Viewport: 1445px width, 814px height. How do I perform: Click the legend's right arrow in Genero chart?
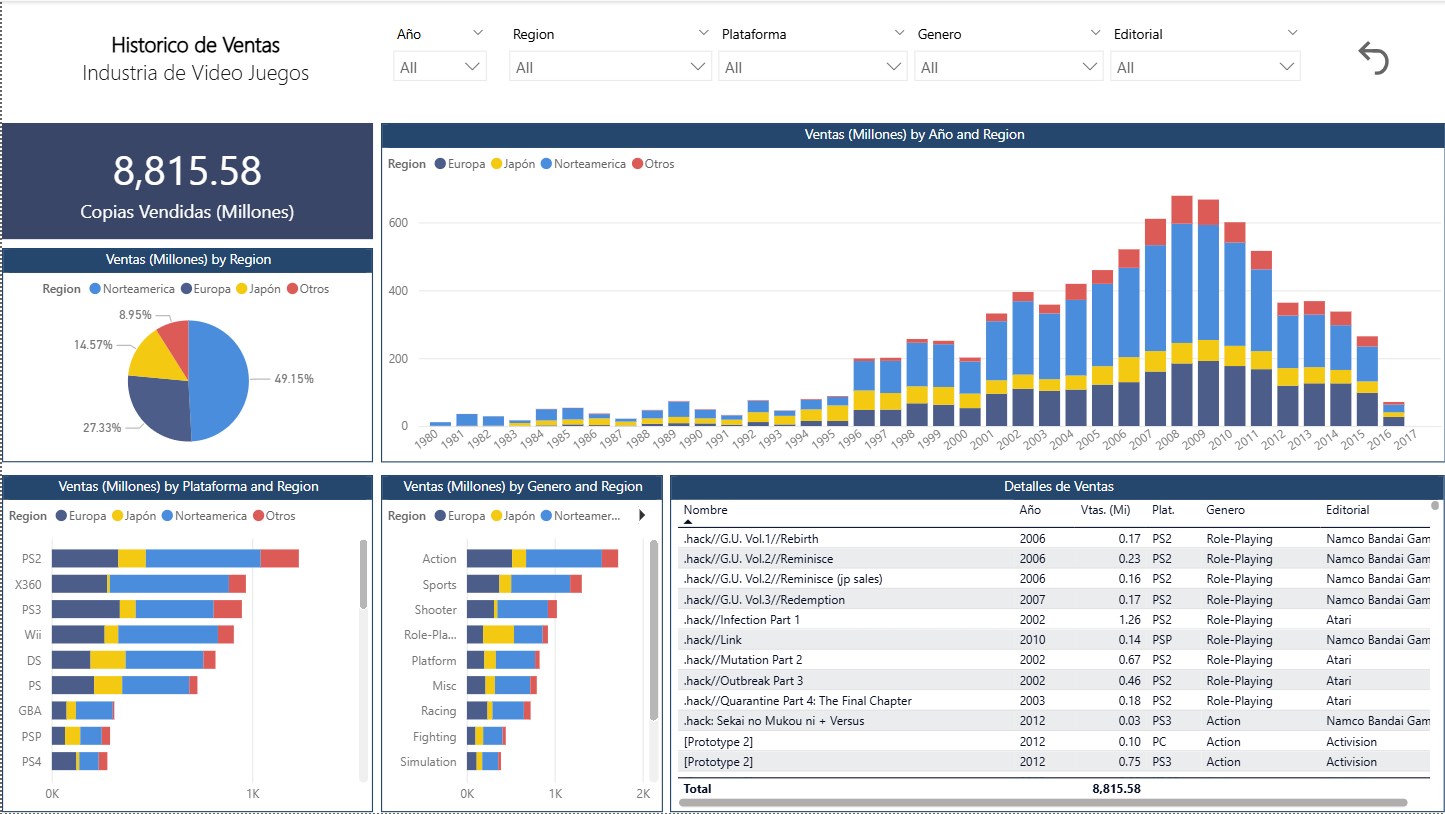[641, 516]
